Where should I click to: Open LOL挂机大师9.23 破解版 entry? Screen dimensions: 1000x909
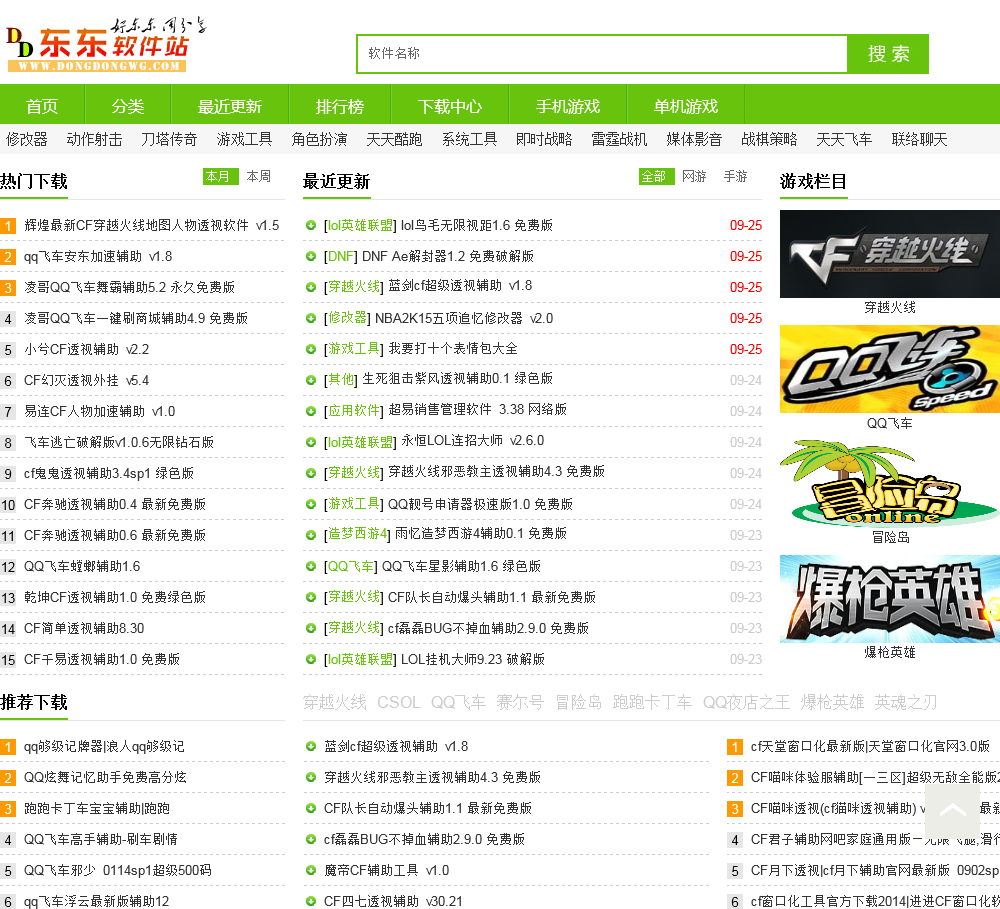coord(473,660)
